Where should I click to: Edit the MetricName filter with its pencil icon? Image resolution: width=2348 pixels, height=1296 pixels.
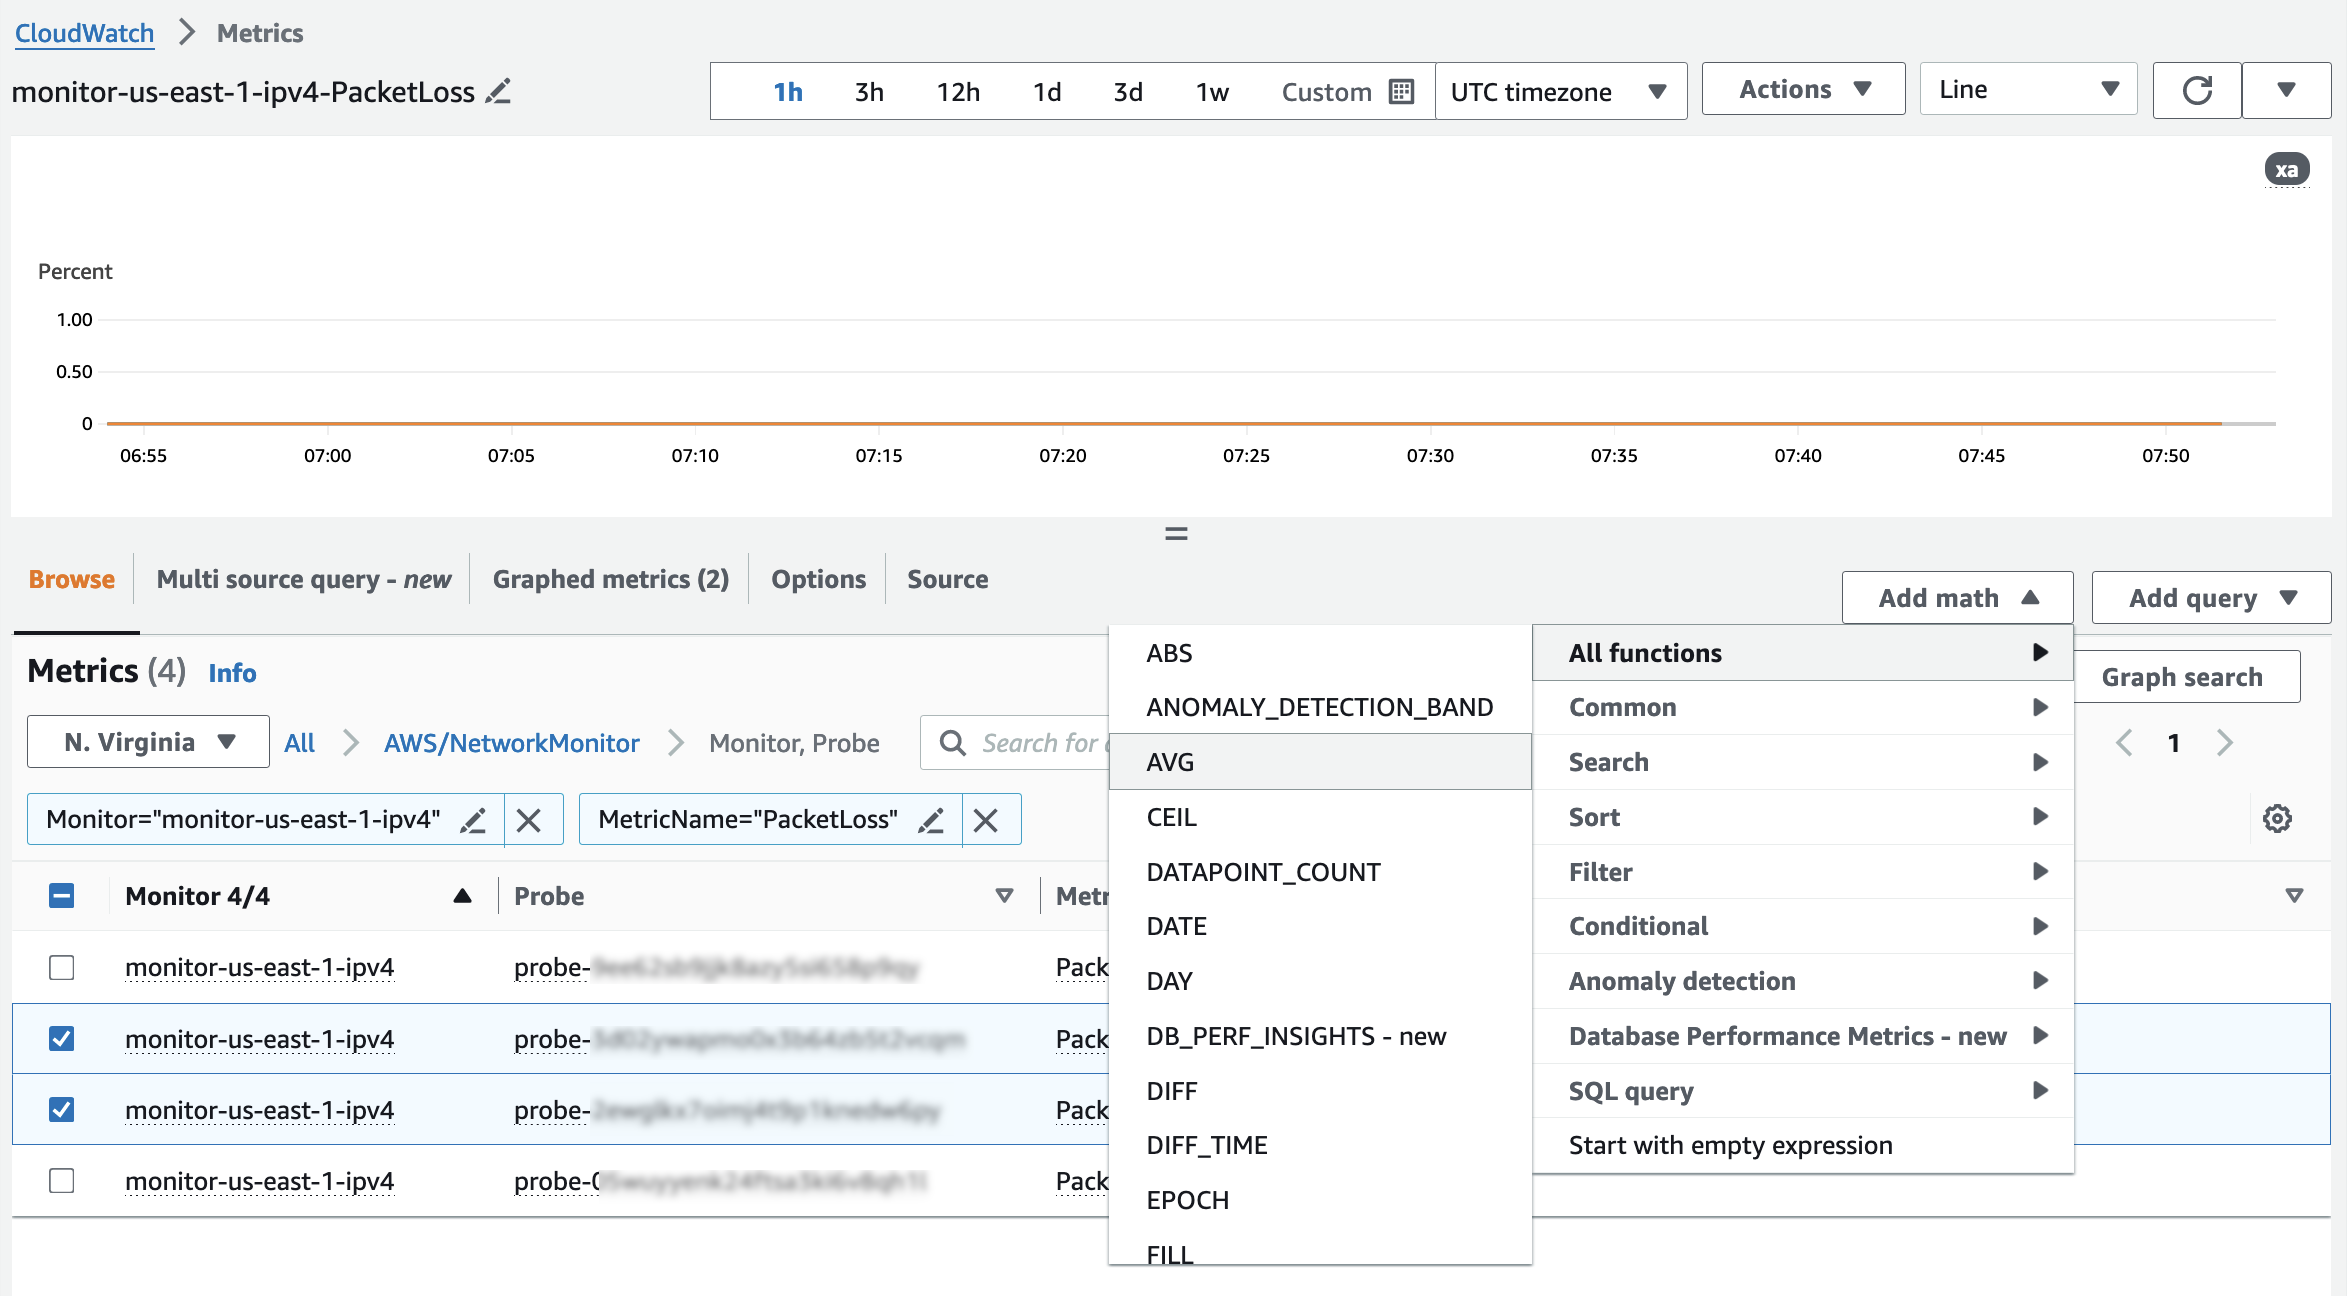(931, 820)
